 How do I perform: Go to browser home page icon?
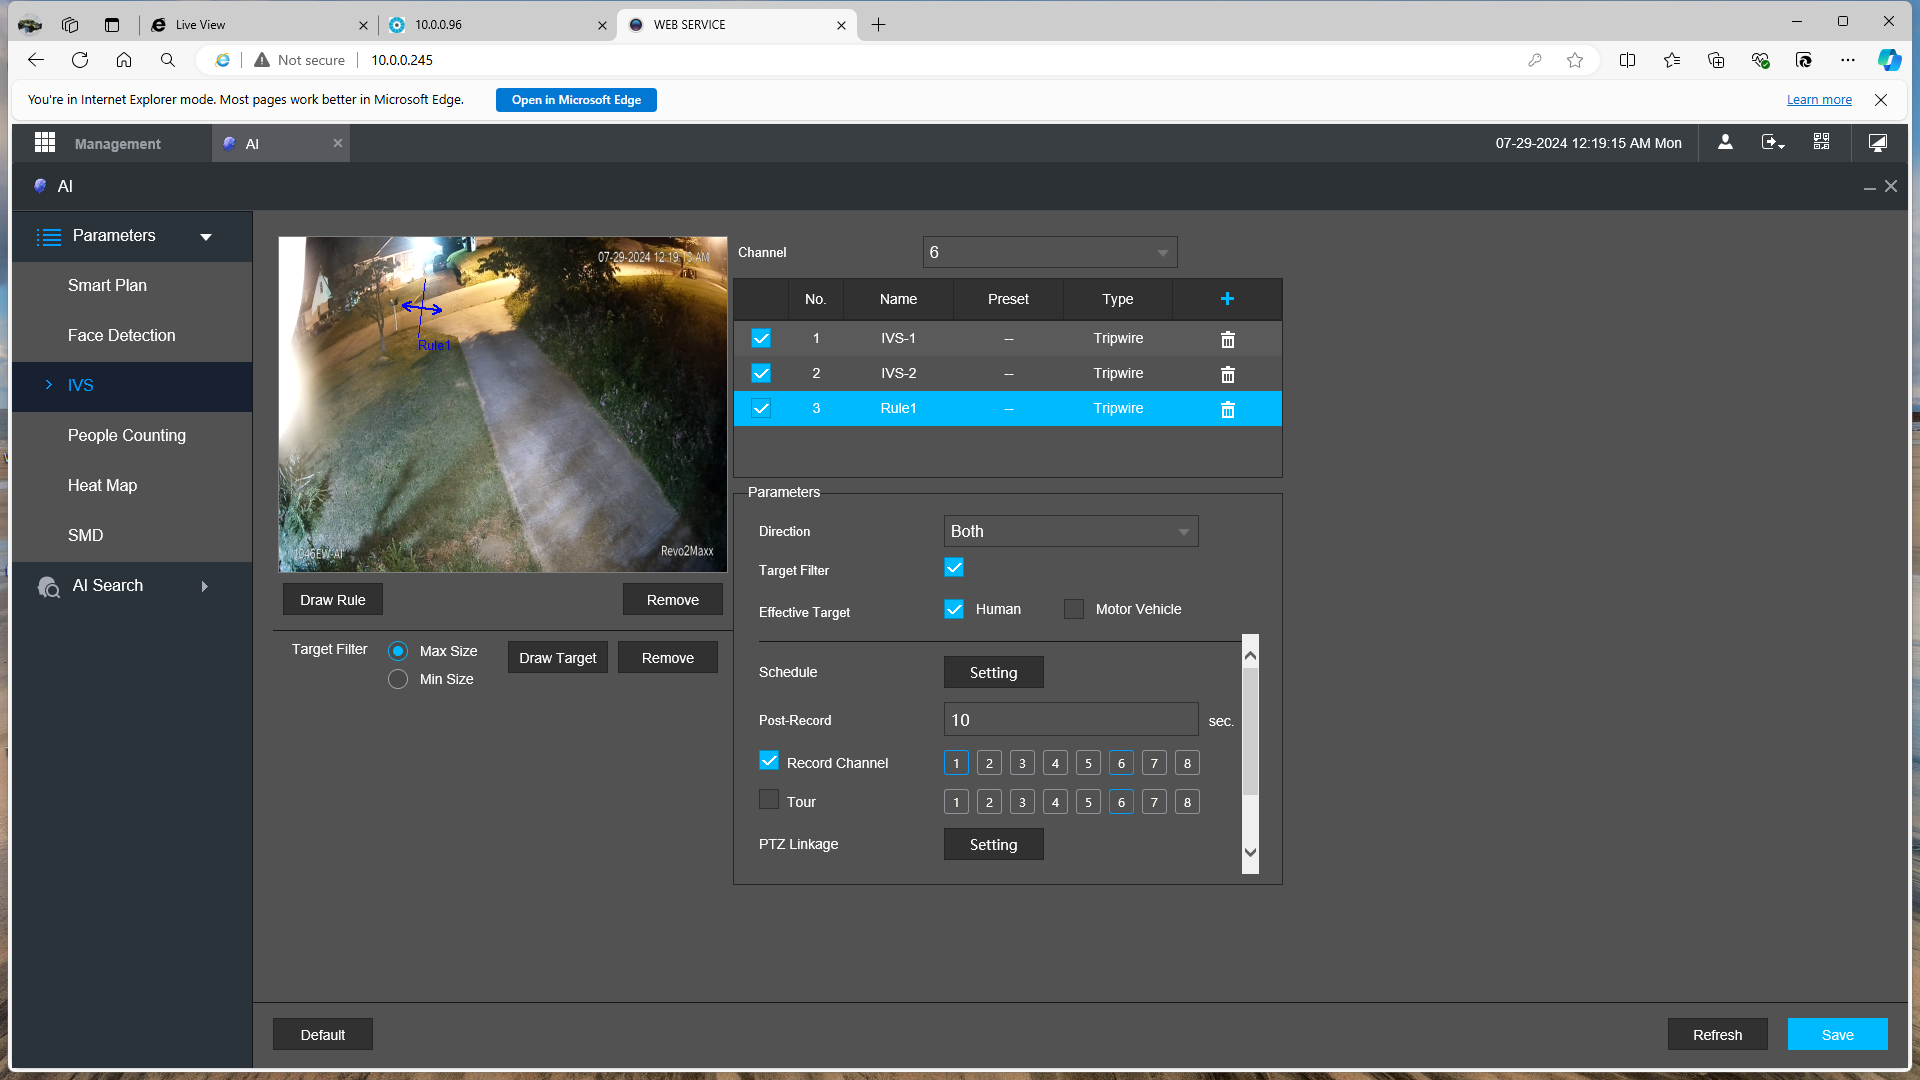124,60
